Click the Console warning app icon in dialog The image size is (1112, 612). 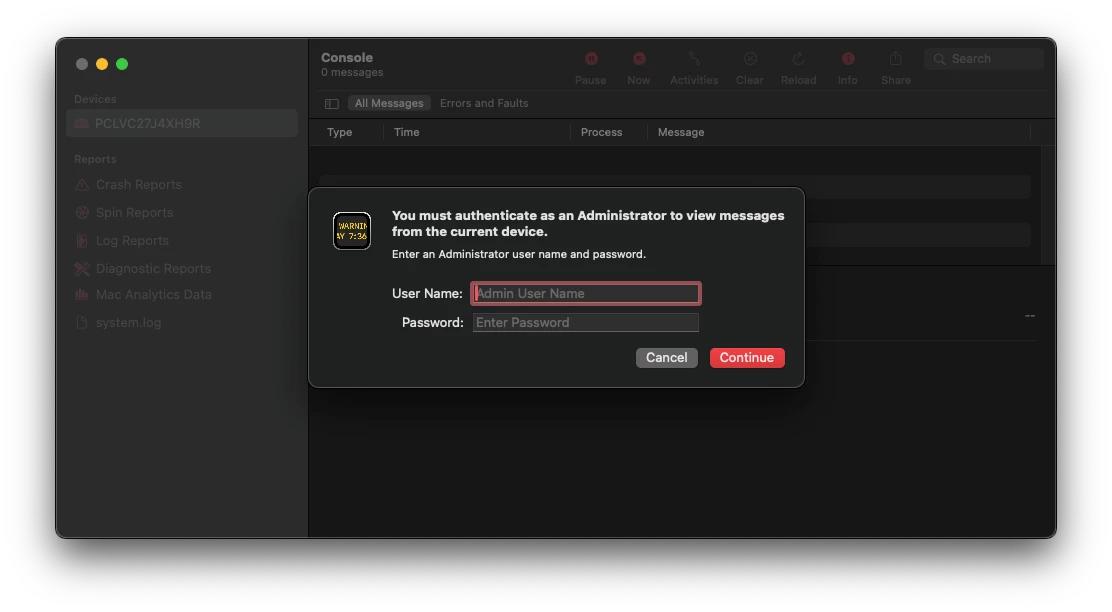pos(352,230)
